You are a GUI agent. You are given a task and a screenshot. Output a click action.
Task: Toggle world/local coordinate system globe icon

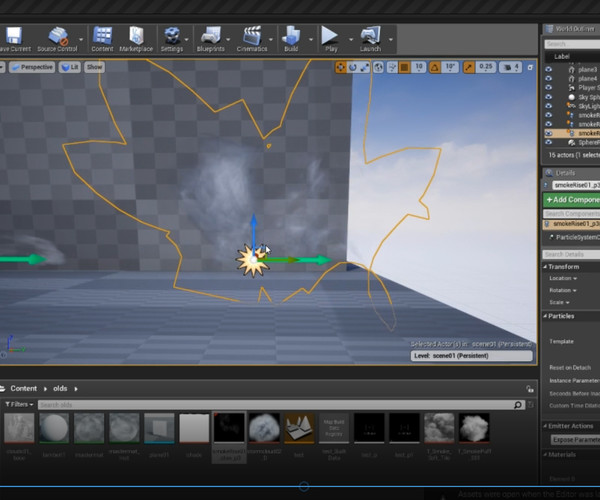[378, 67]
